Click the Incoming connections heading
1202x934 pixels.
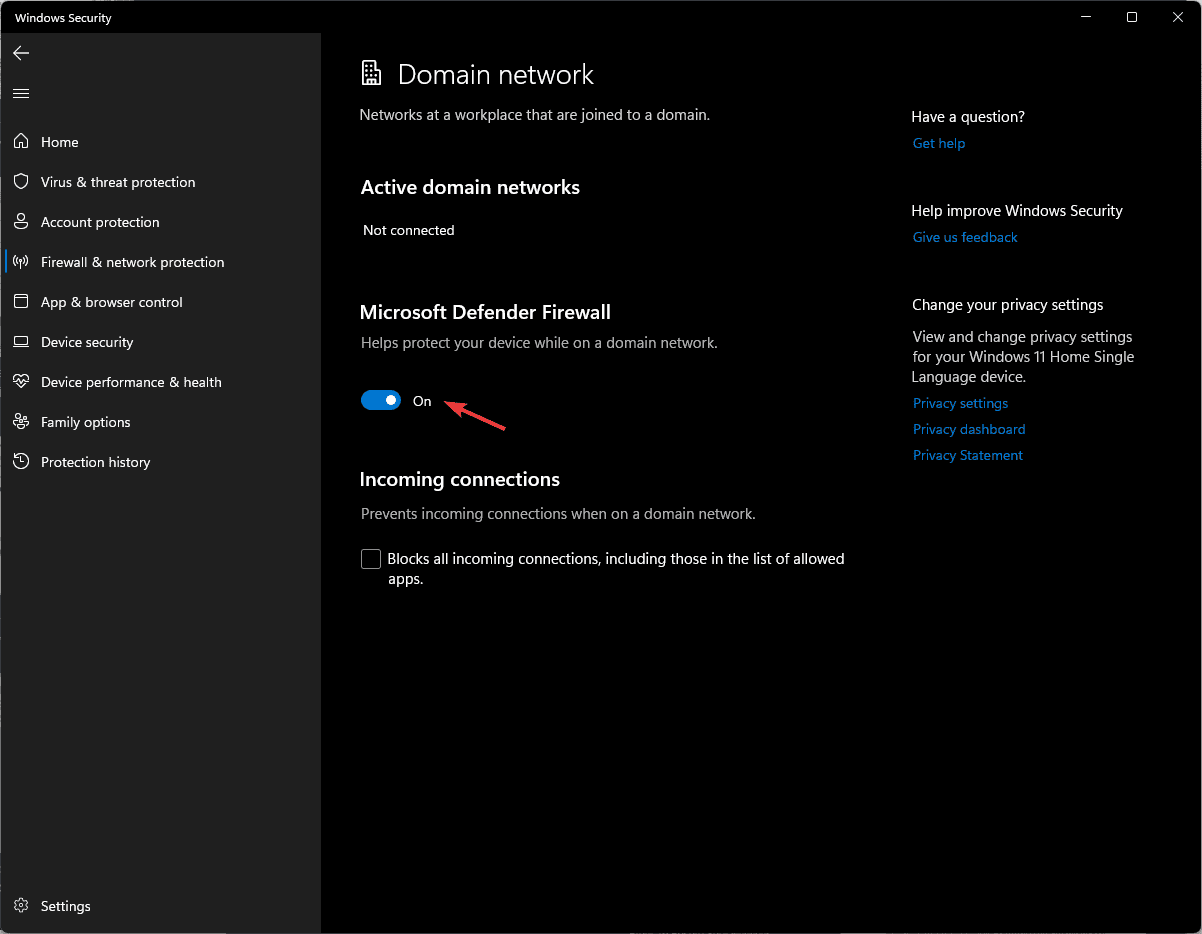[x=460, y=479]
